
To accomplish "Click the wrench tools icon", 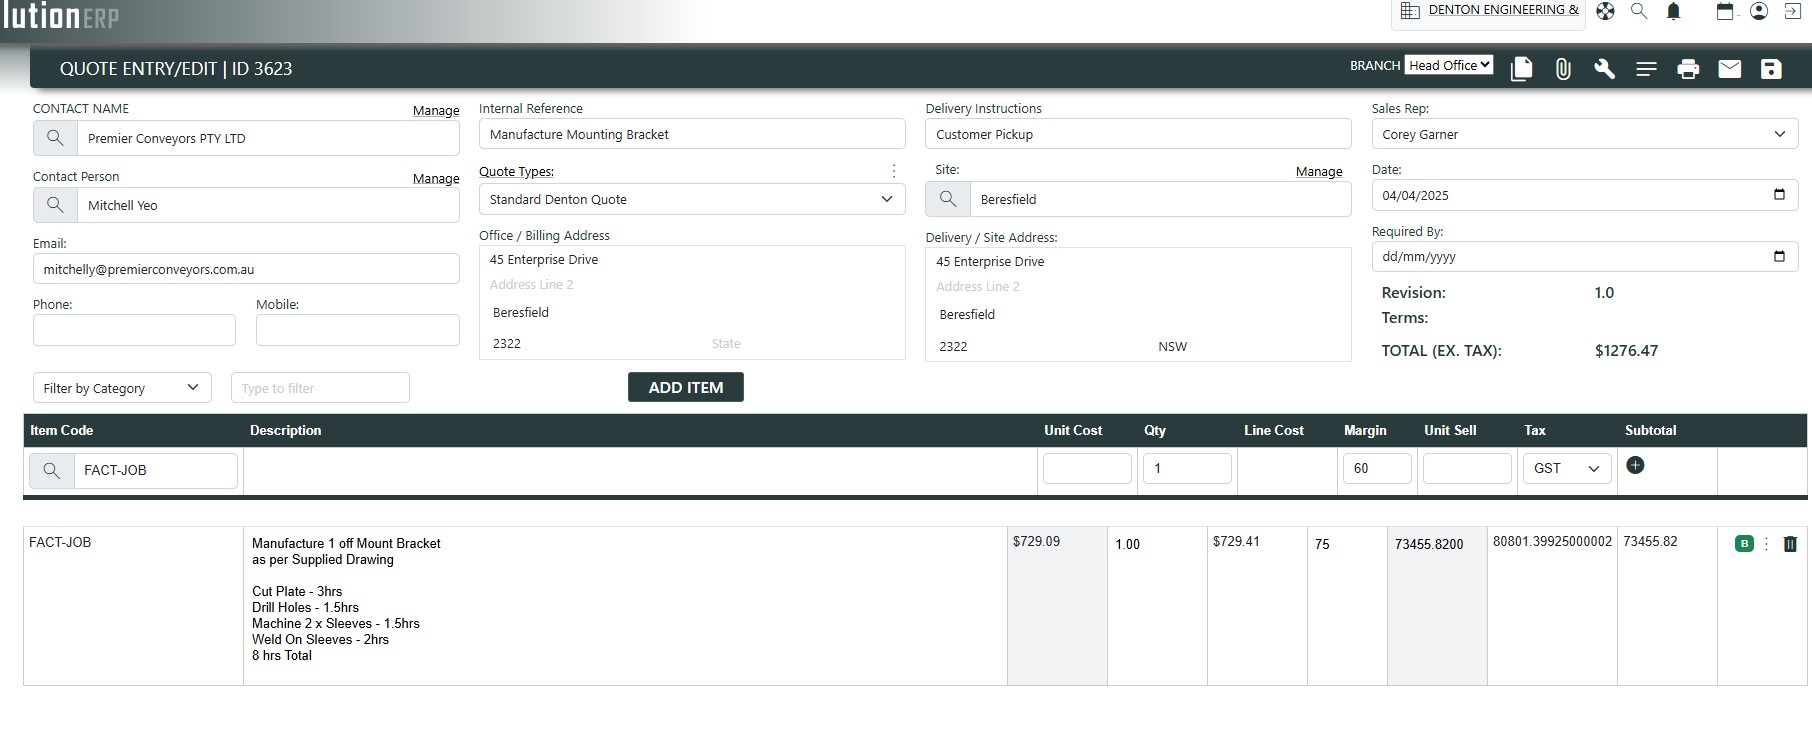I will click(x=1604, y=68).
